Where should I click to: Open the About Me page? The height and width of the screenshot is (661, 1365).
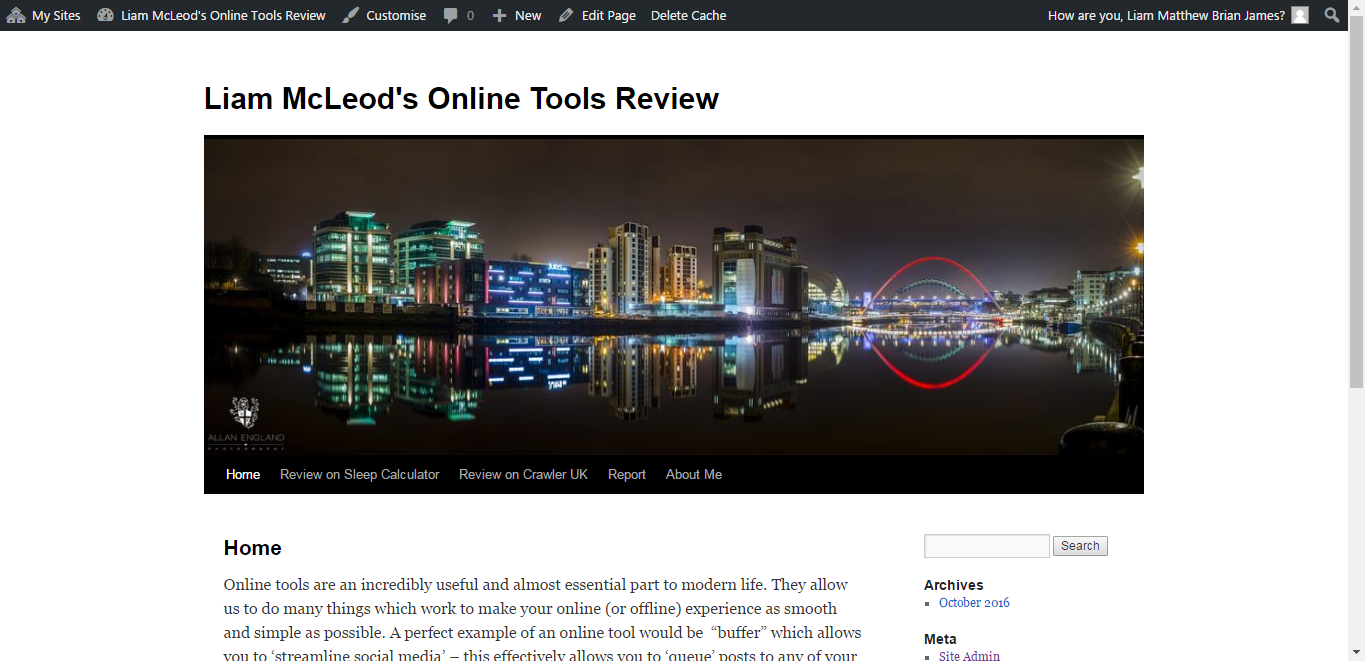click(x=693, y=474)
